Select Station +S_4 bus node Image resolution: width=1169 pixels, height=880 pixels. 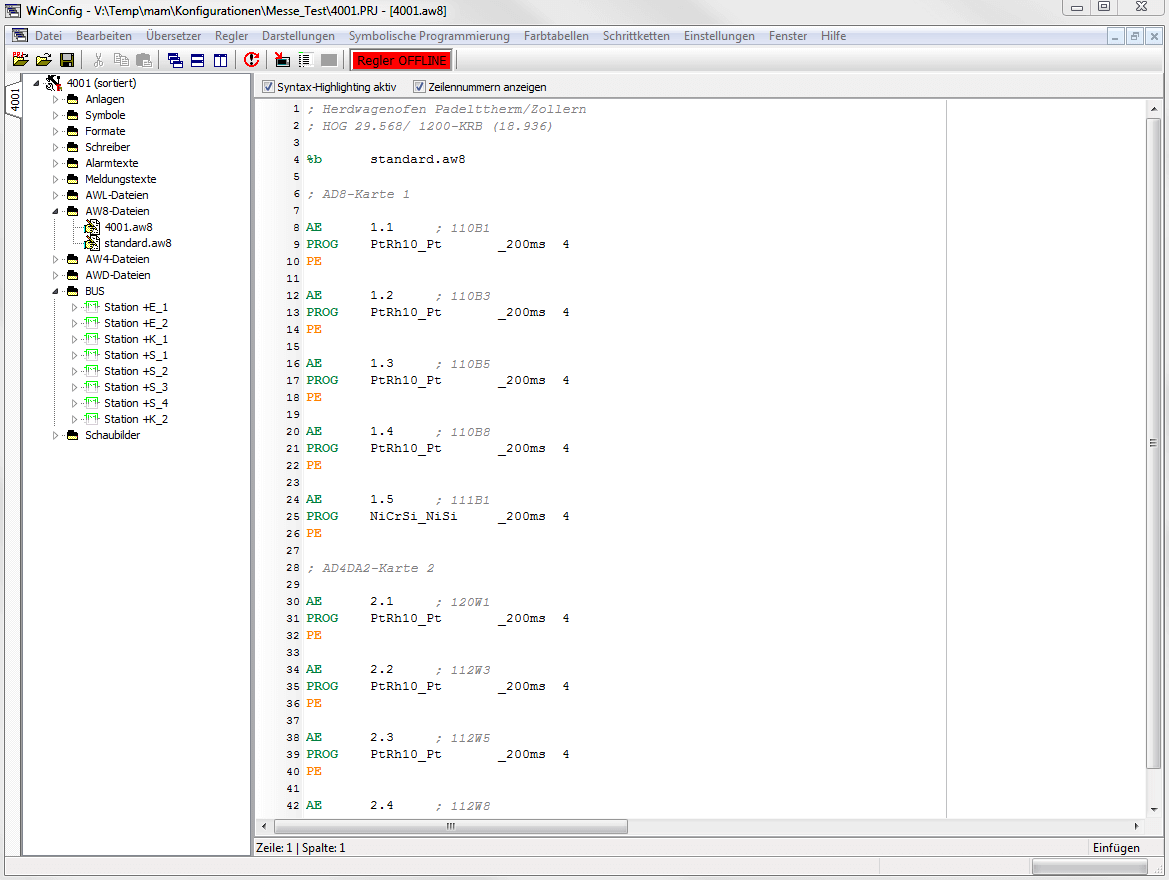coord(136,403)
